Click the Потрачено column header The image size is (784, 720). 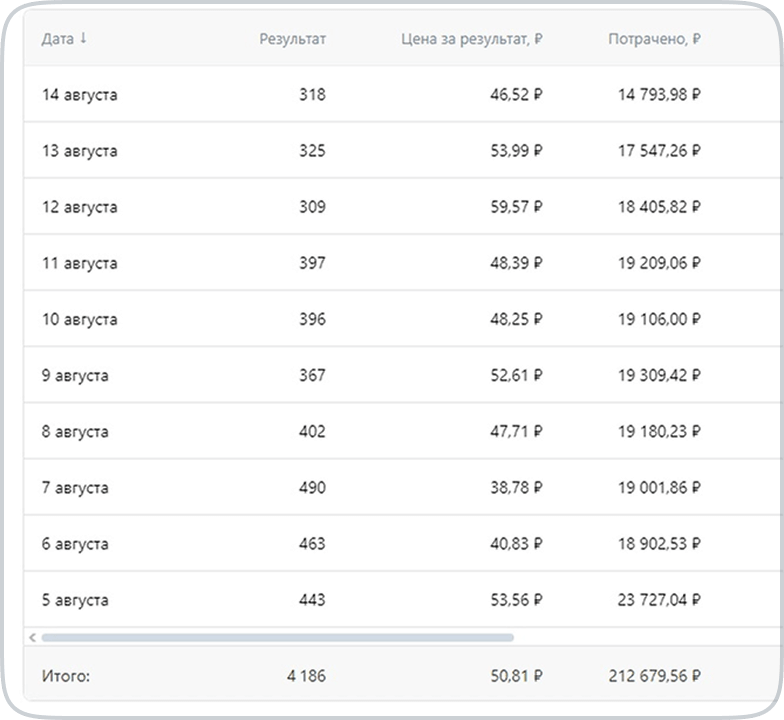(x=654, y=39)
